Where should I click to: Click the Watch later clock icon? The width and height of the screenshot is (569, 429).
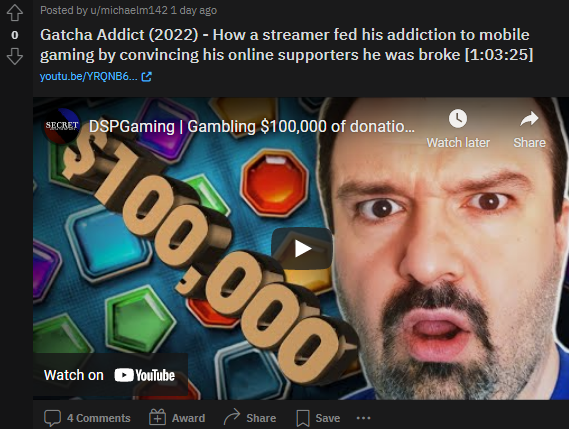click(458, 118)
